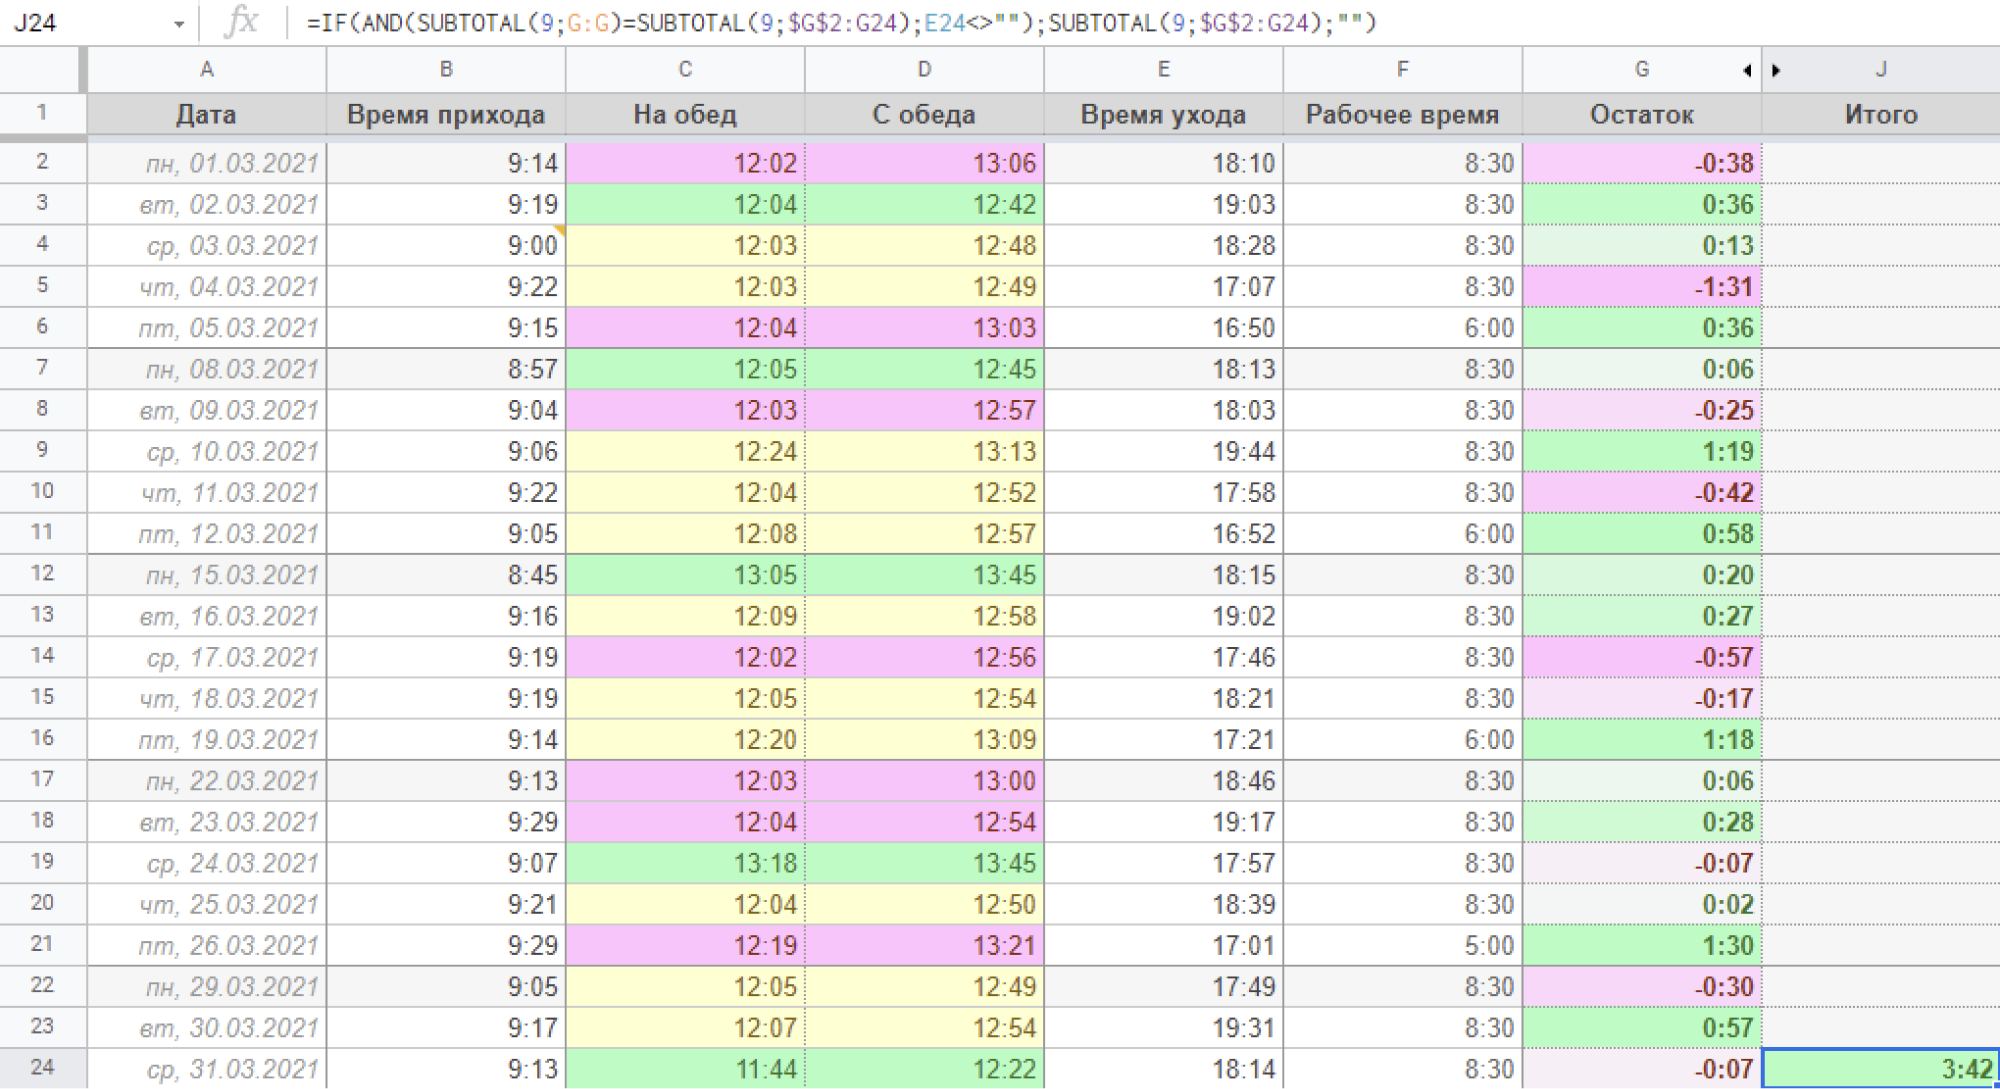
Task: Click the 'С обеда' header cell
Action: tap(924, 114)
